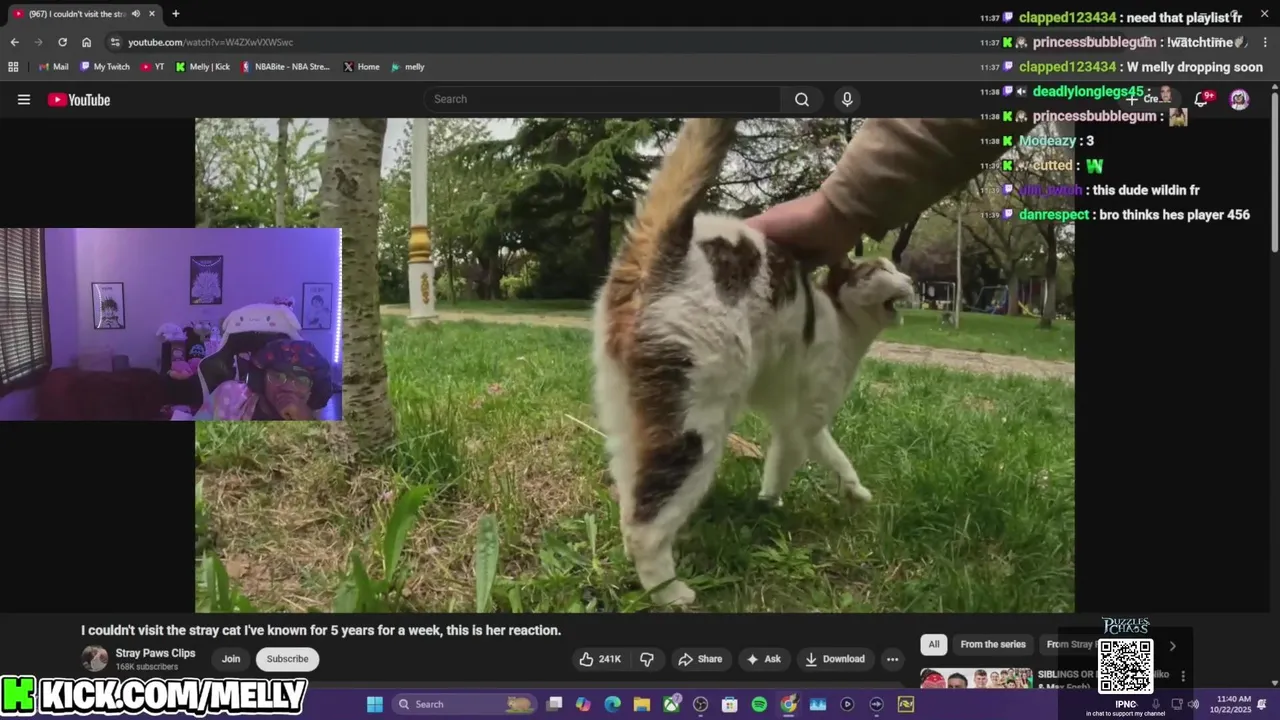Open options for the SIBLINGS recommended video
The height and width of the screenshot is (720, 1280).
pyautogui.click(x=1182, y=677)
